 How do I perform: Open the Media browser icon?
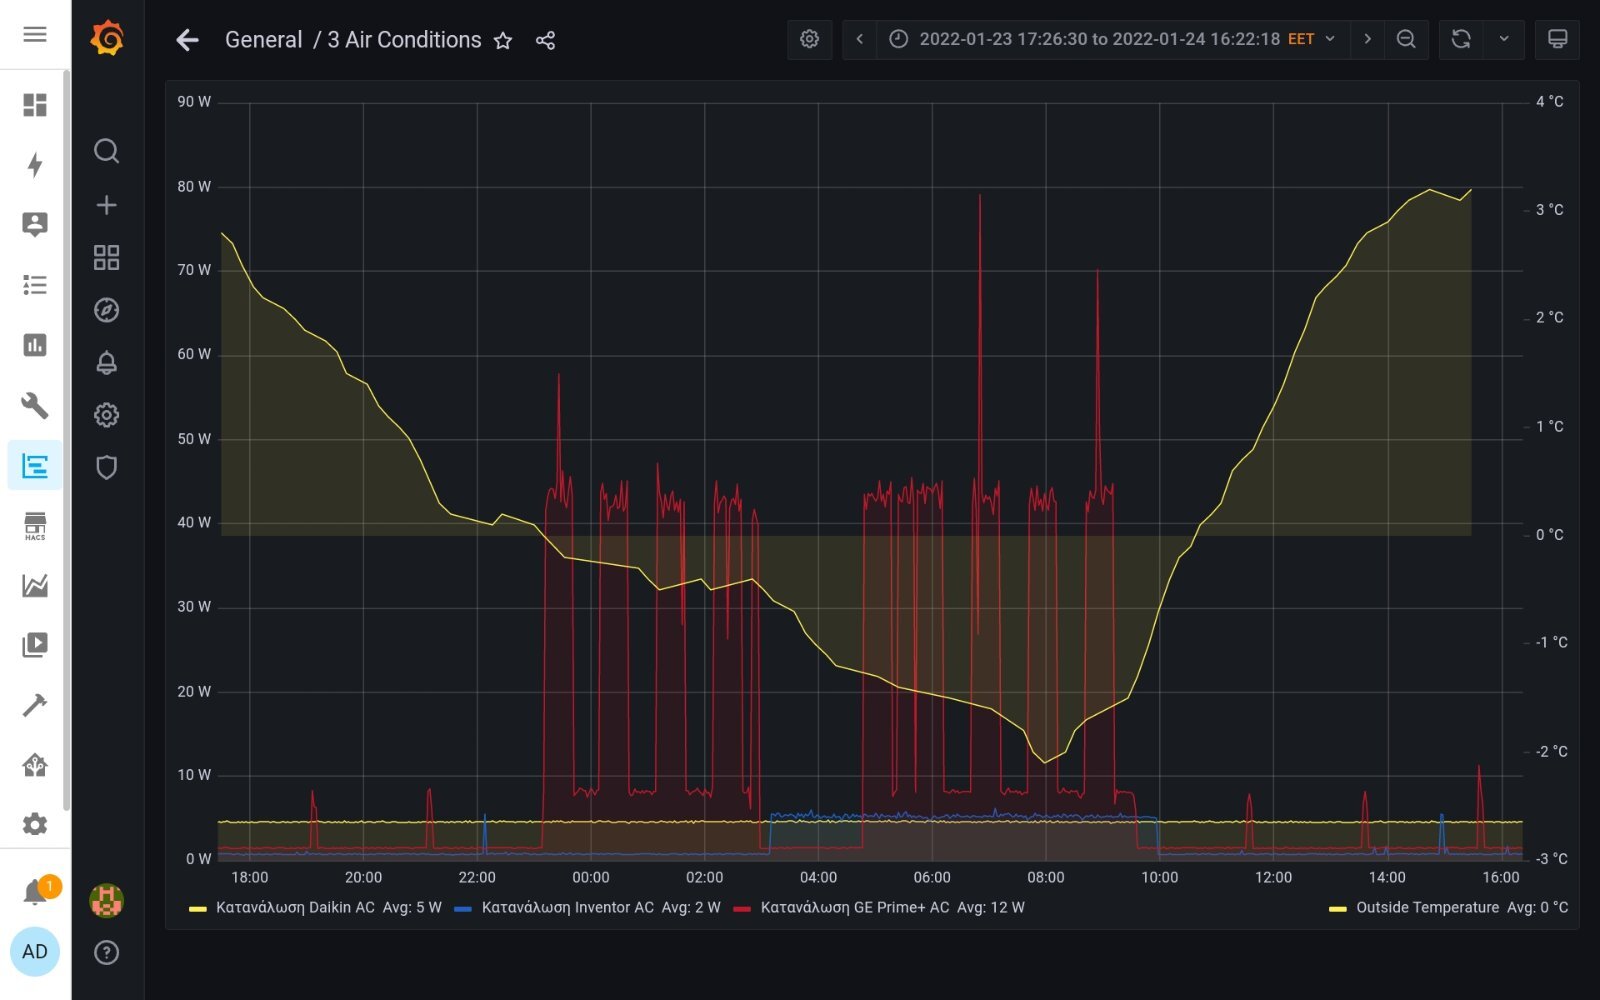[x=35, y=645]
